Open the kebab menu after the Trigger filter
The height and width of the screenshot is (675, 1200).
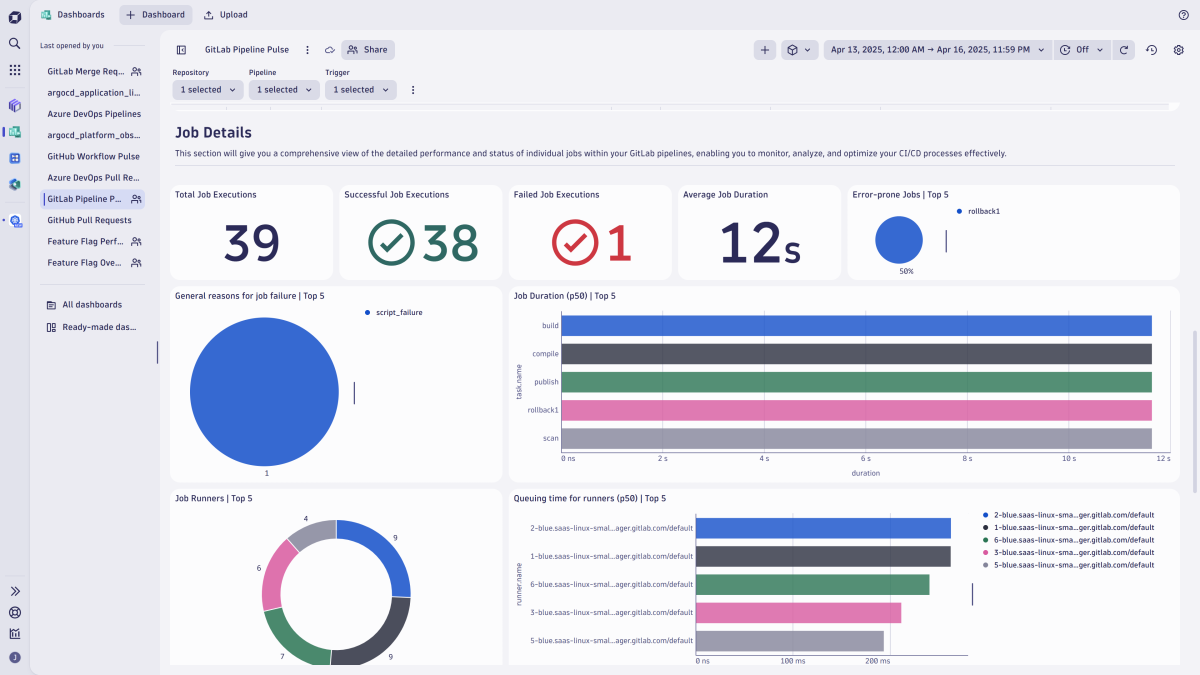point(413,89)
